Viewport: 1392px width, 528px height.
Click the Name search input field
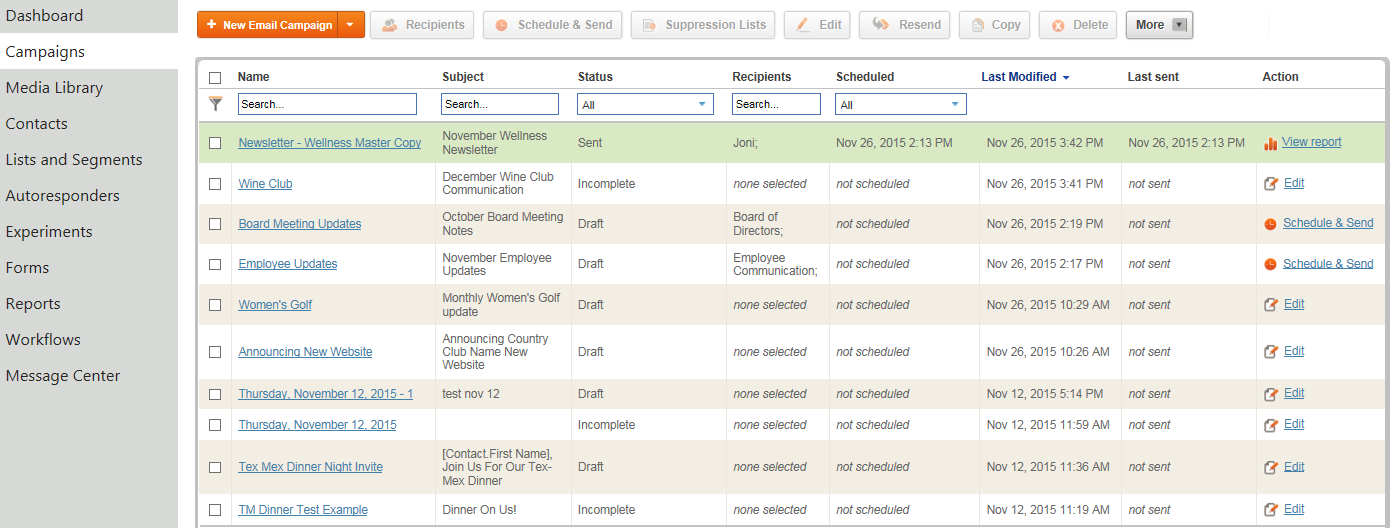[x=327, y=104]
